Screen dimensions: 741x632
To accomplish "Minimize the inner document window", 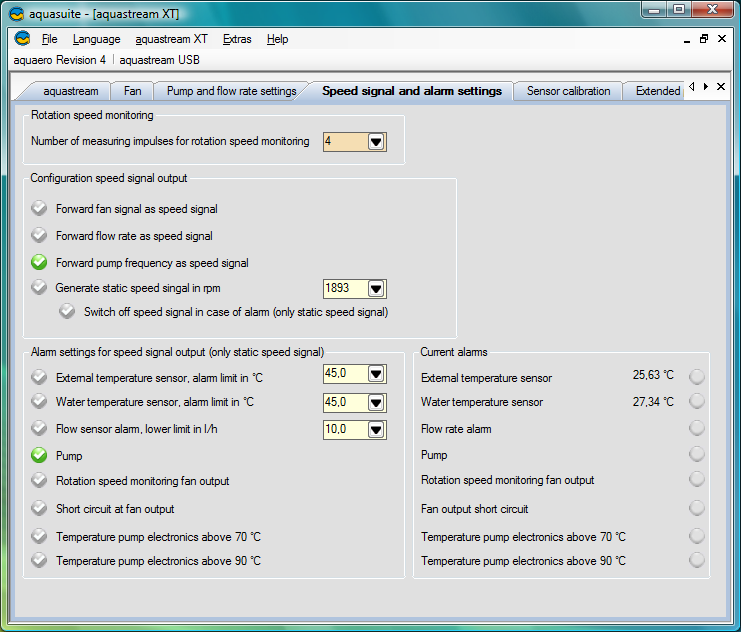I will coord(687,40).
